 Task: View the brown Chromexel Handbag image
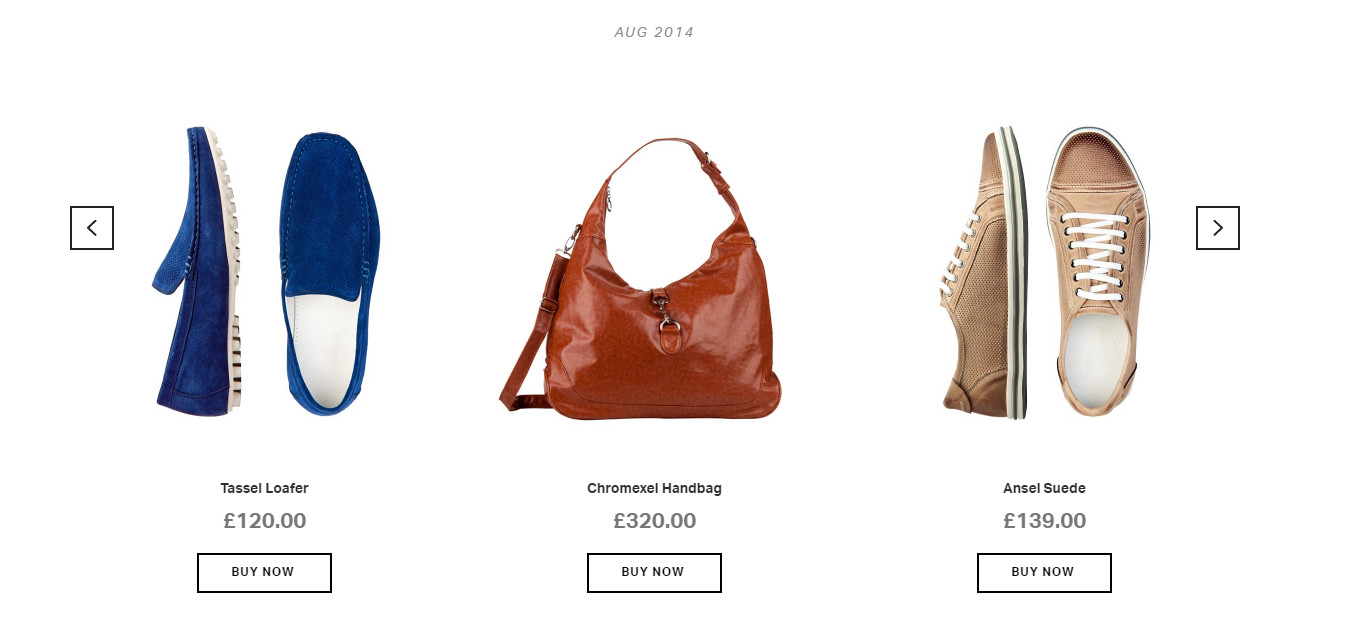click(641, 279)
